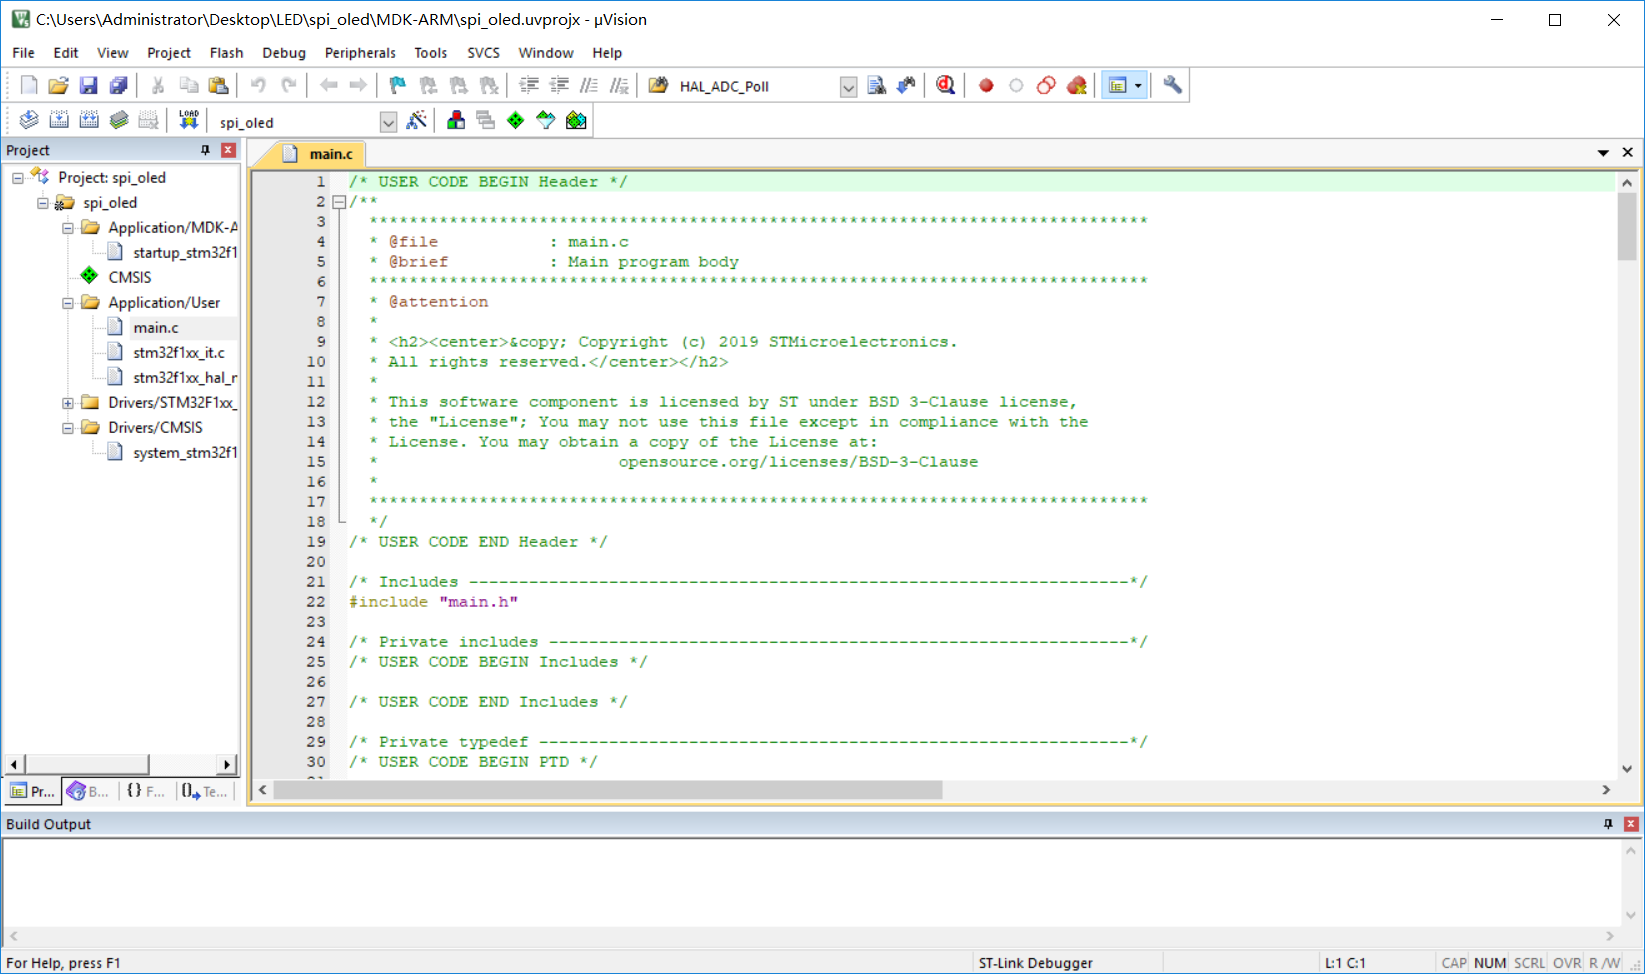This screenshot has height=974, width=1645.
Task: Click the Save All icon
Action: 118,86
